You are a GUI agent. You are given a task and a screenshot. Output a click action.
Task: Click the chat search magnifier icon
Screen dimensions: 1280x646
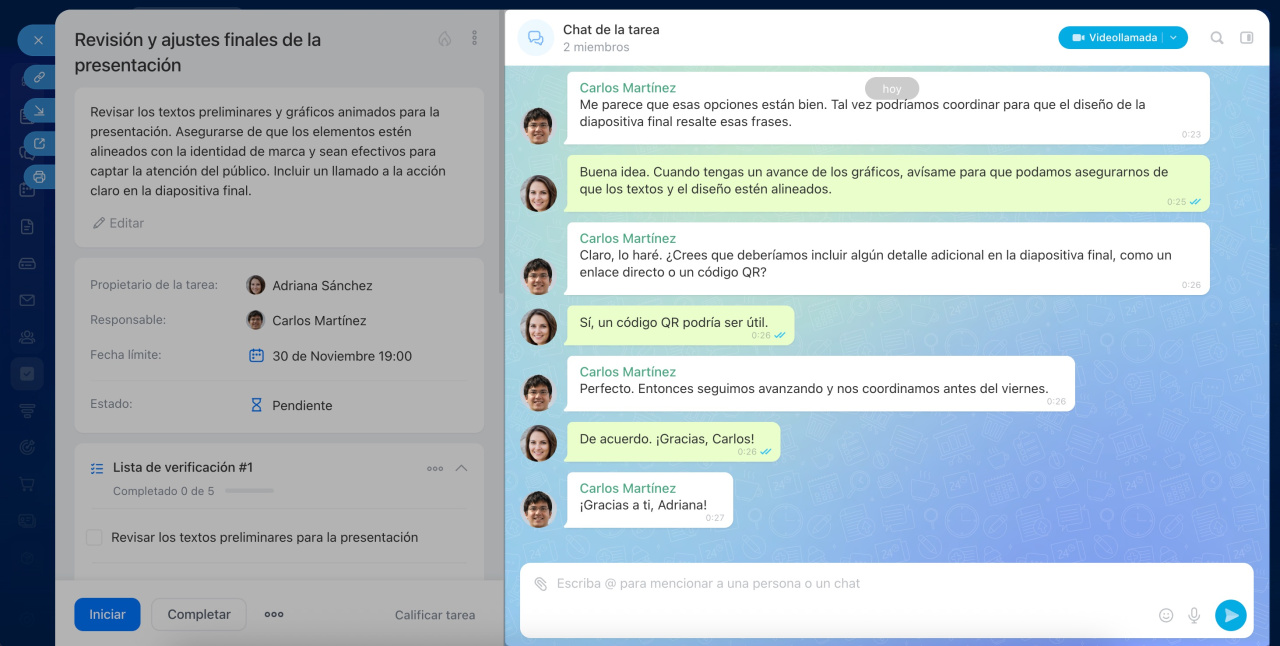[1217, 38]
